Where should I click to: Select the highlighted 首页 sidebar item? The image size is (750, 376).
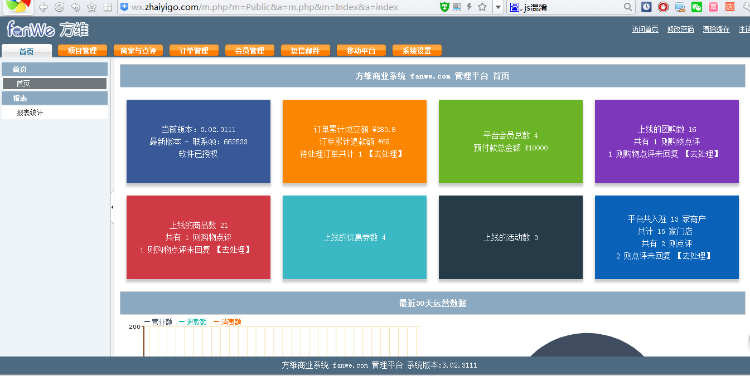[55, 84]
